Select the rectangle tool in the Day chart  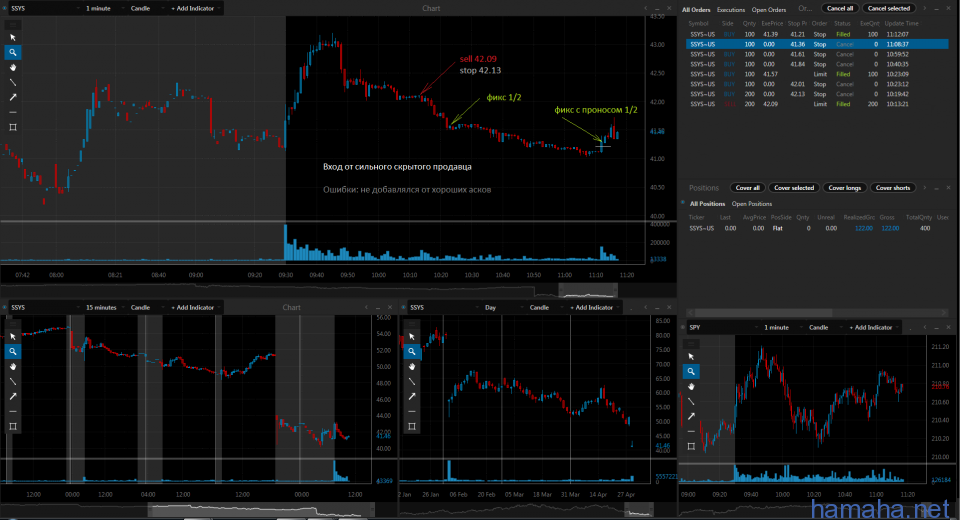(x=412, y=426)
